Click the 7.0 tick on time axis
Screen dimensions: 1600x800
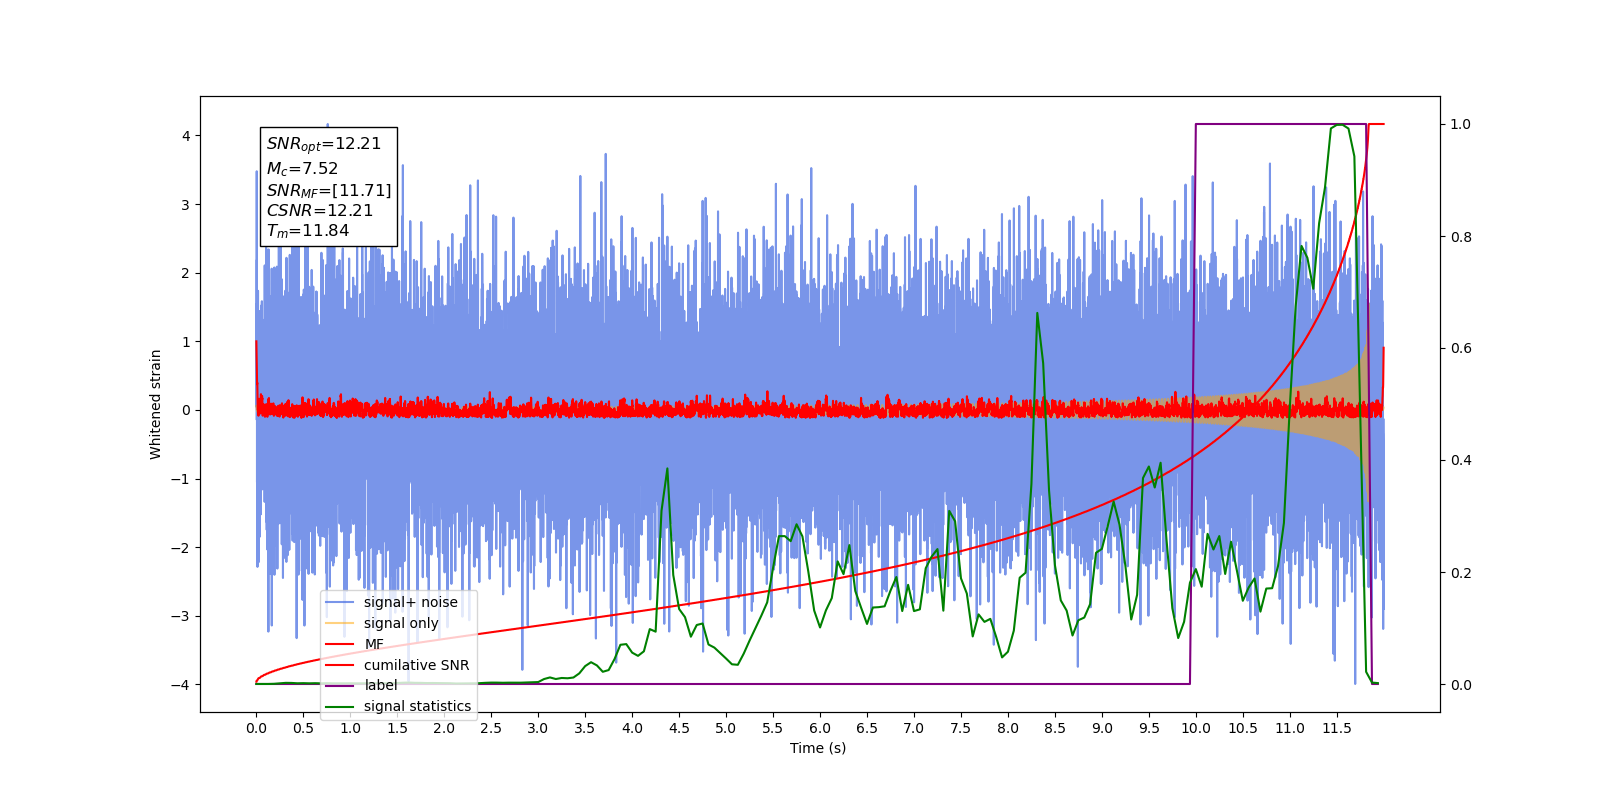click(914, 728)
